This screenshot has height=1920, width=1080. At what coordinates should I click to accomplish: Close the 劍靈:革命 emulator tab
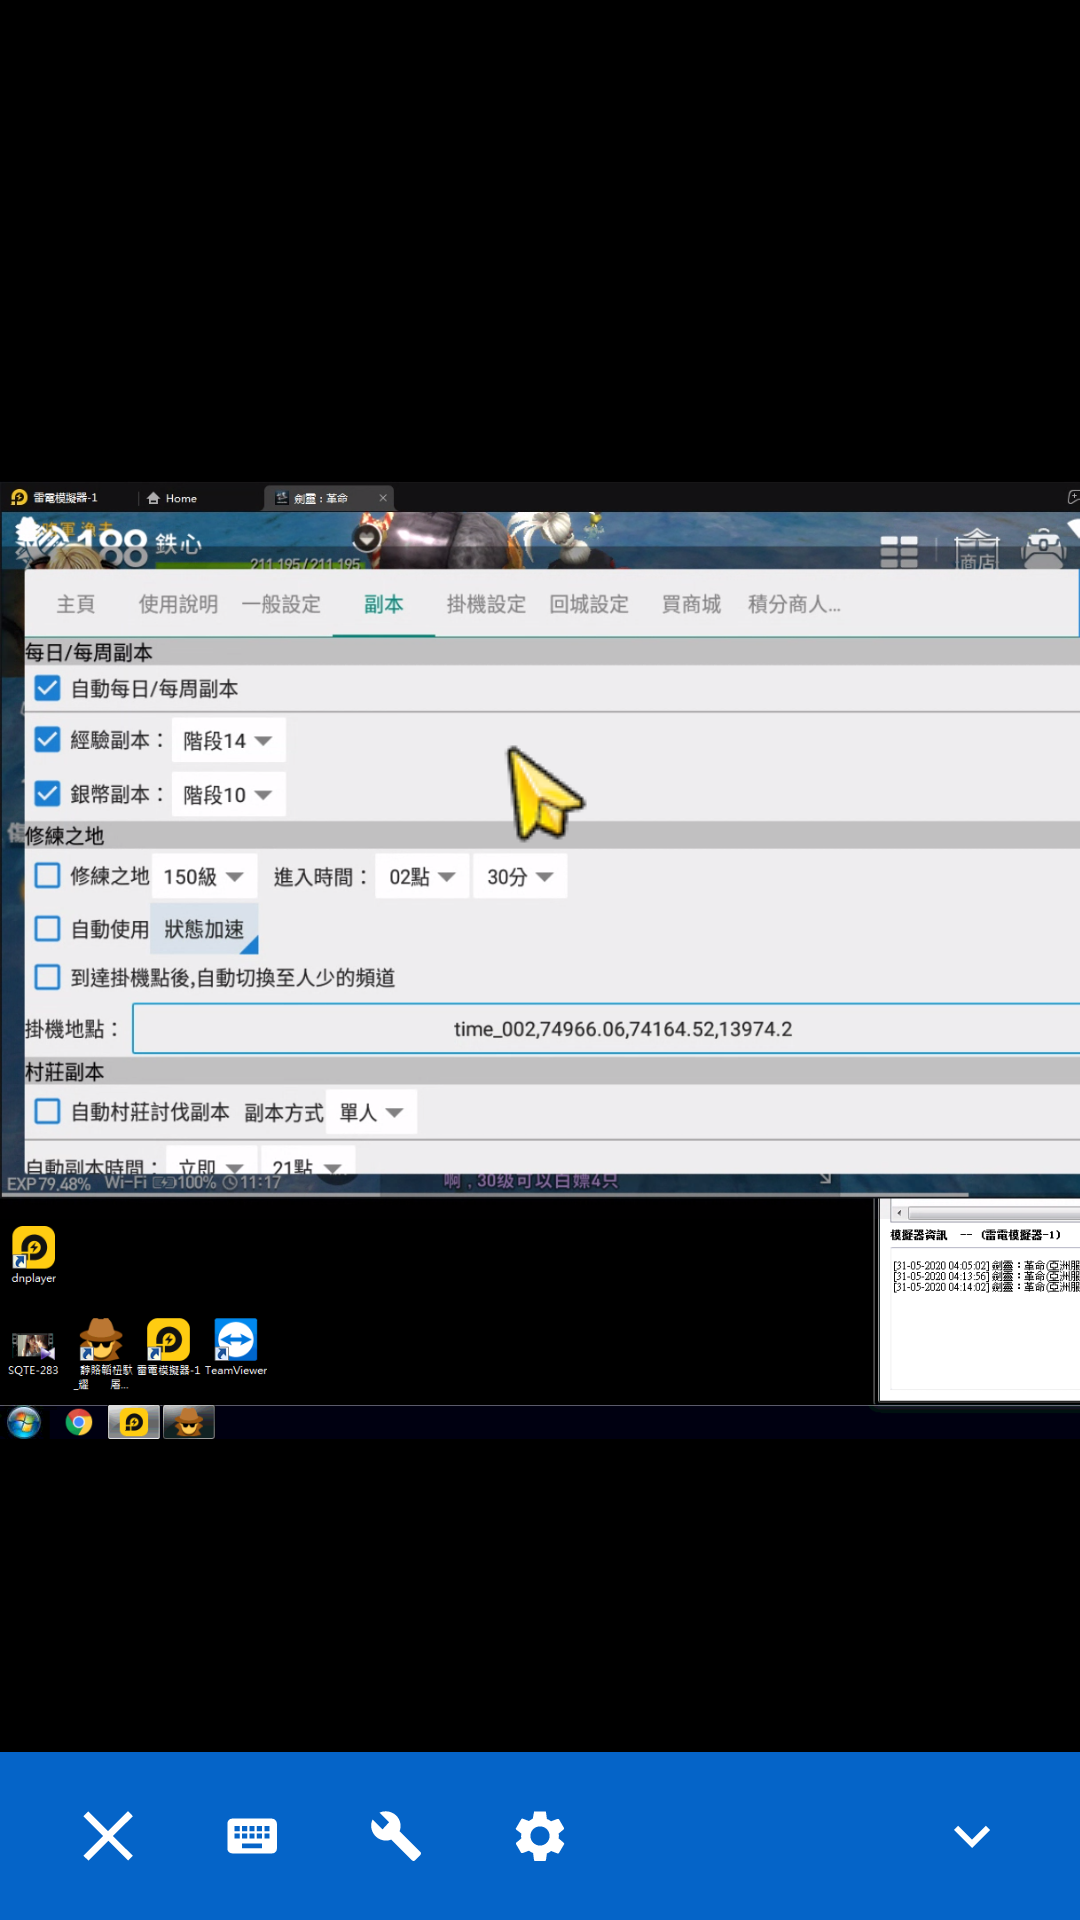point(382,498)
